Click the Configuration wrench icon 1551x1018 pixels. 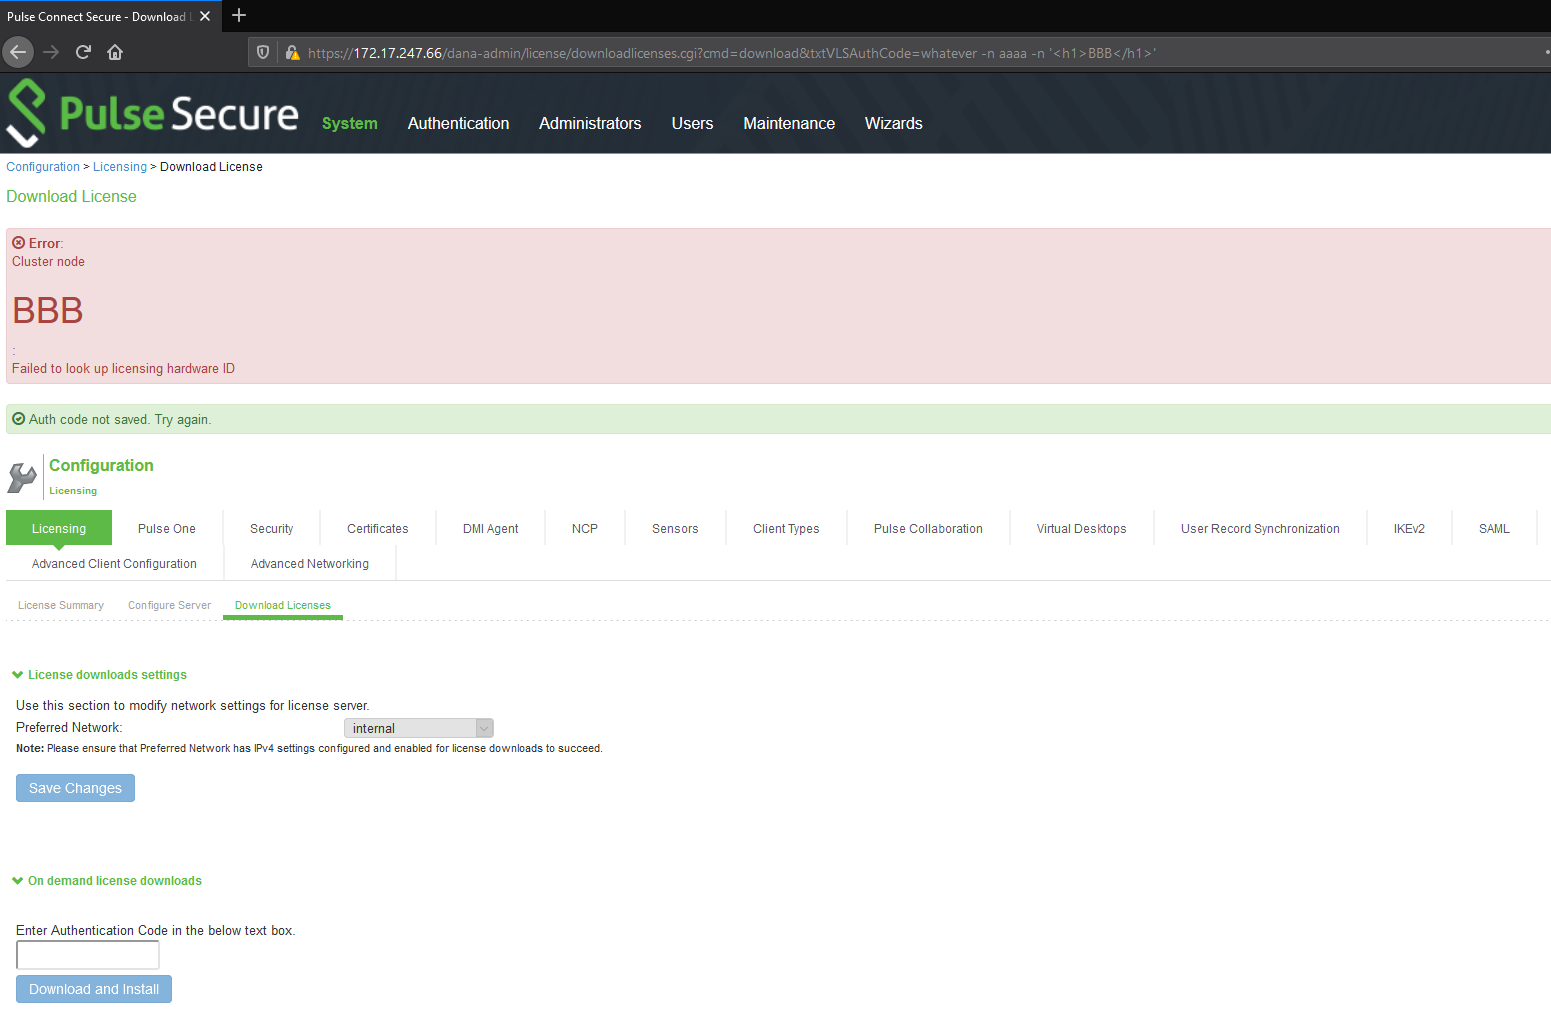point(22,477)
